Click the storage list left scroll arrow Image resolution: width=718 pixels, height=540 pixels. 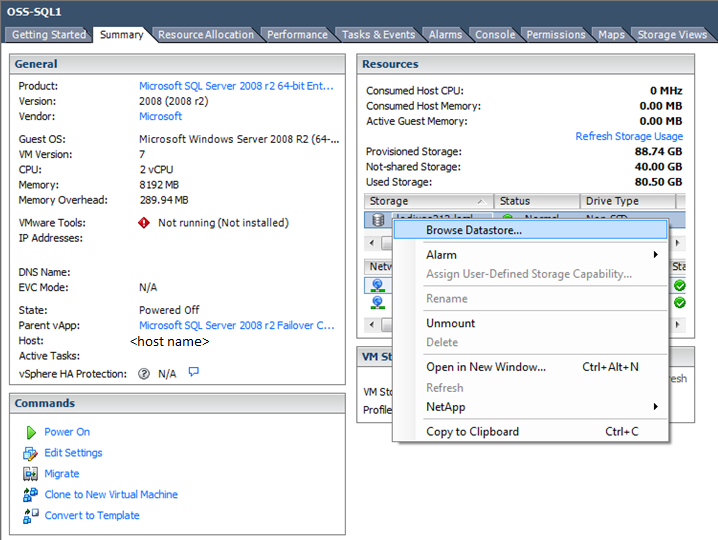(x=373, y=243)
